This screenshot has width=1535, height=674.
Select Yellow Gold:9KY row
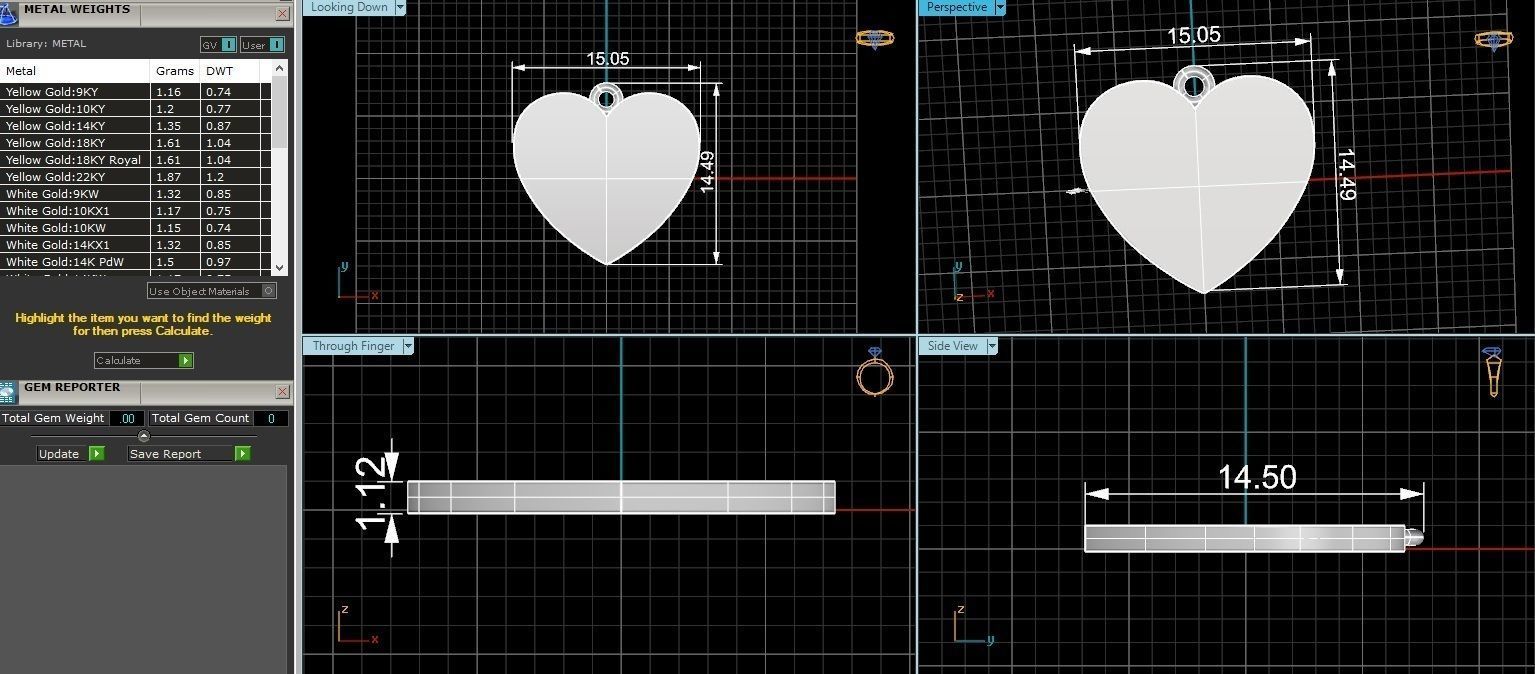pos(136,92)
